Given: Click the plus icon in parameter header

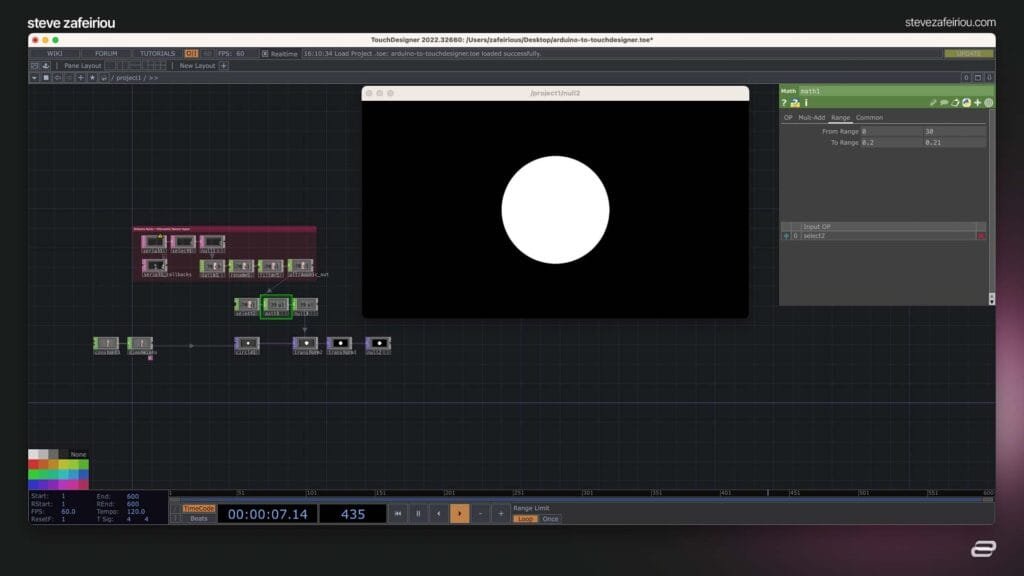Looking at the screenshot, I should [977, 103].
